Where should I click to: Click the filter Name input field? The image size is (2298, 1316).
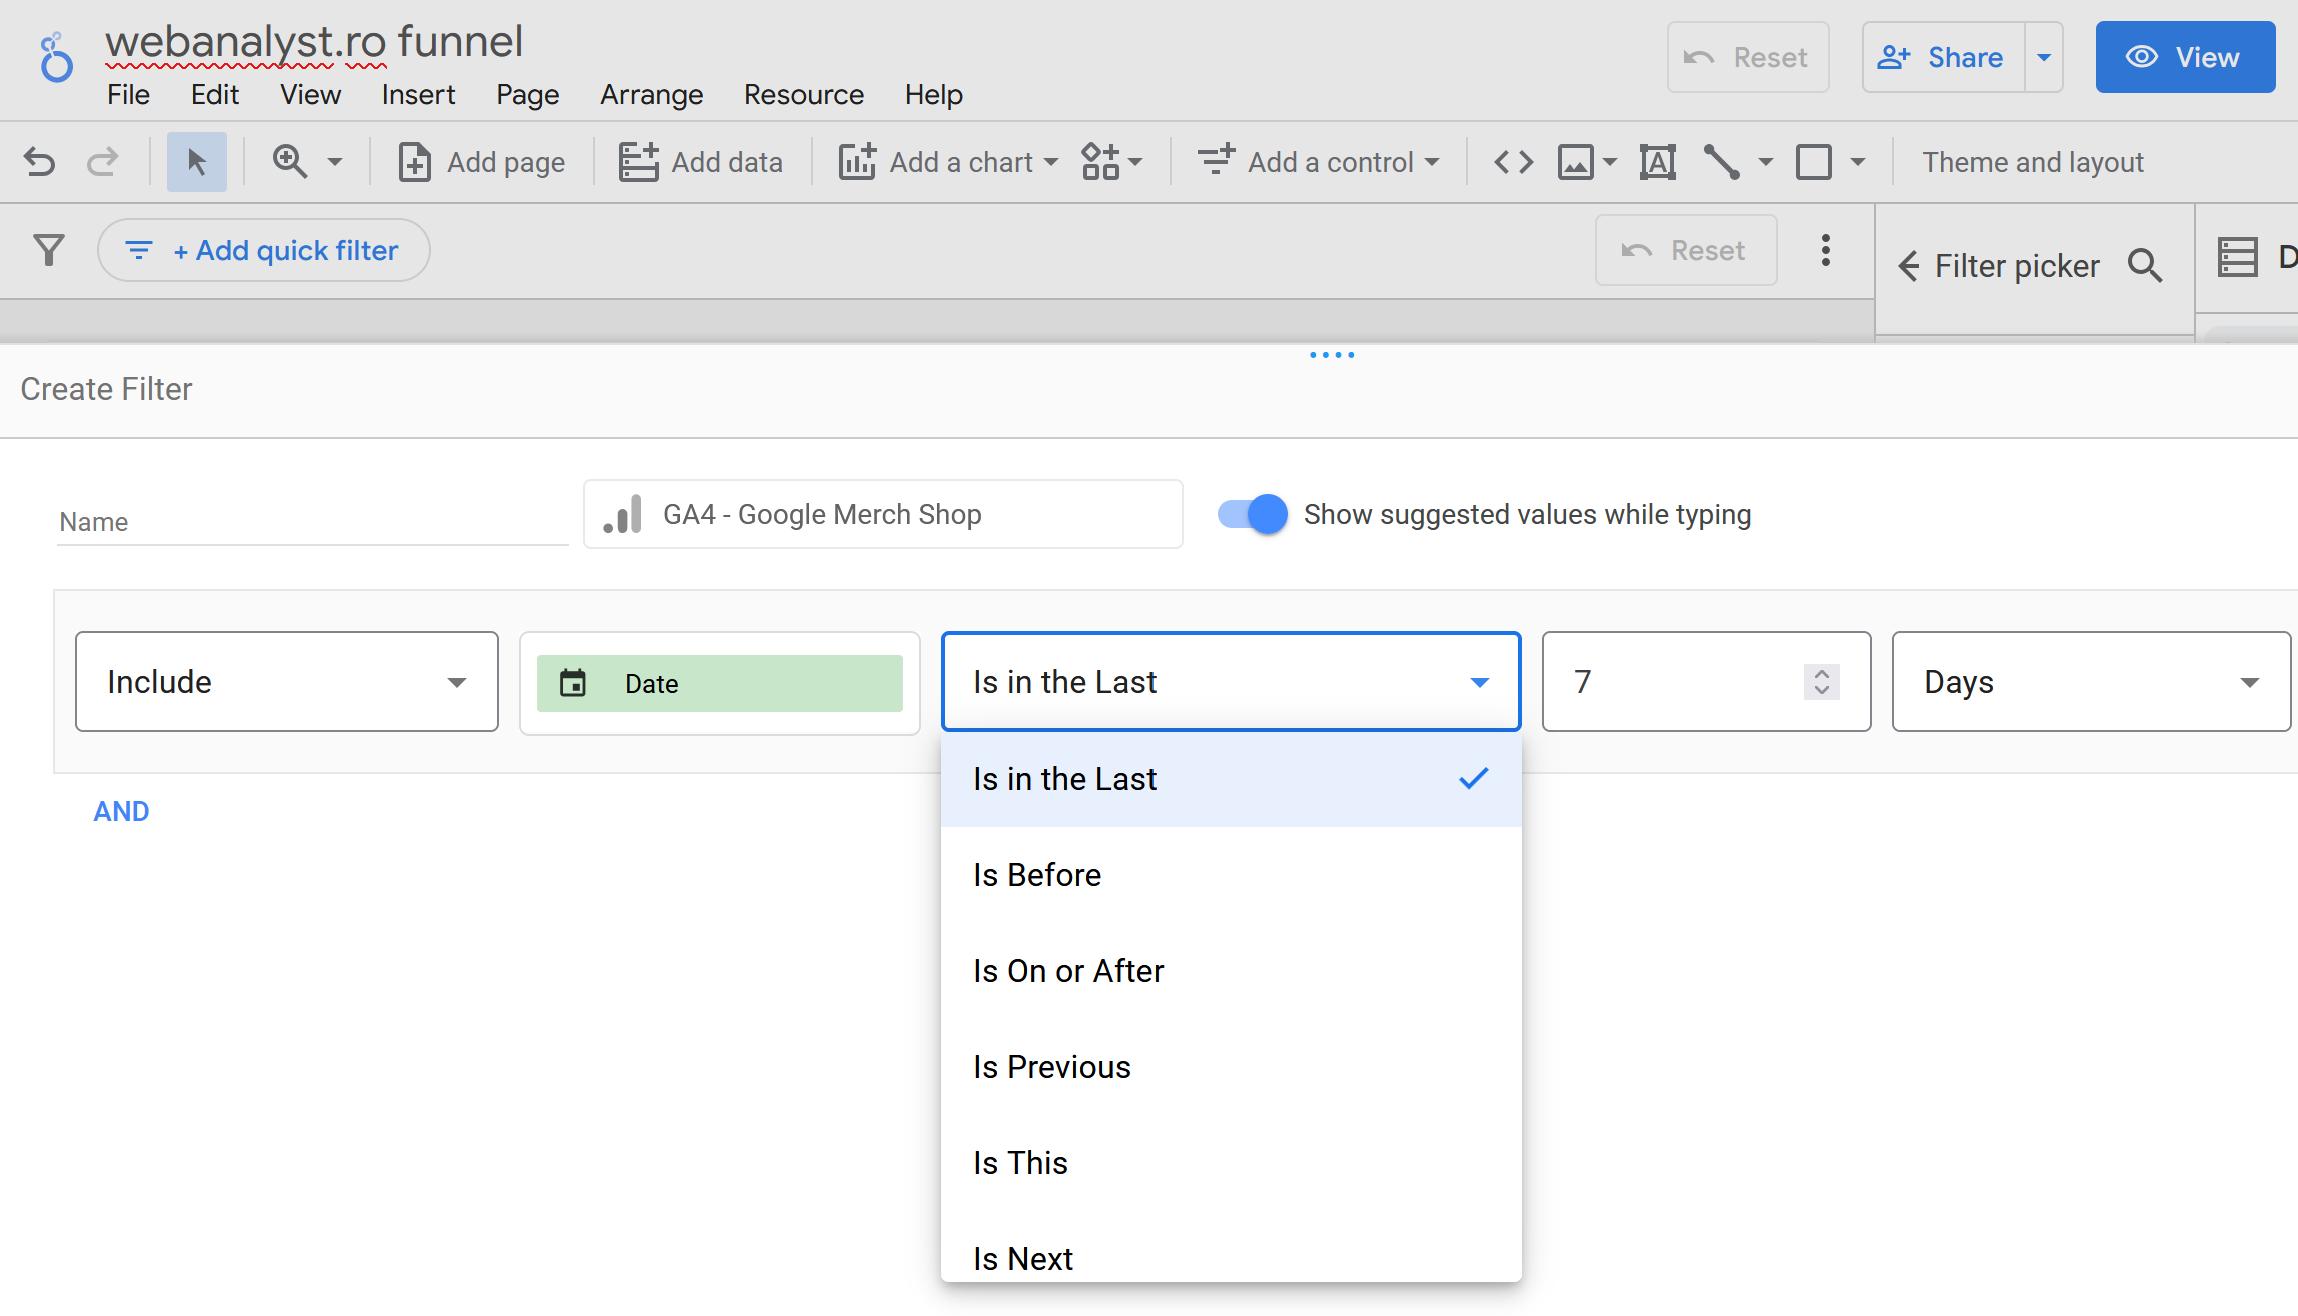(313, 521)
